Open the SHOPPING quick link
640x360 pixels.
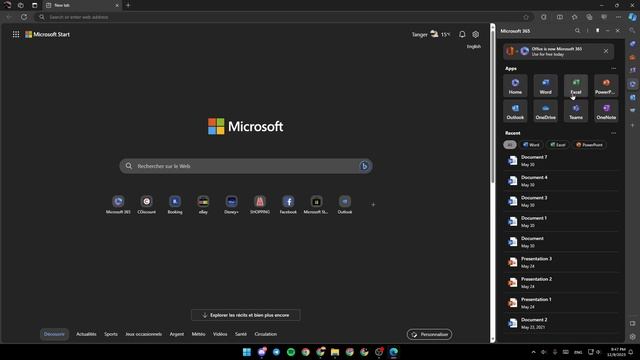260,204
